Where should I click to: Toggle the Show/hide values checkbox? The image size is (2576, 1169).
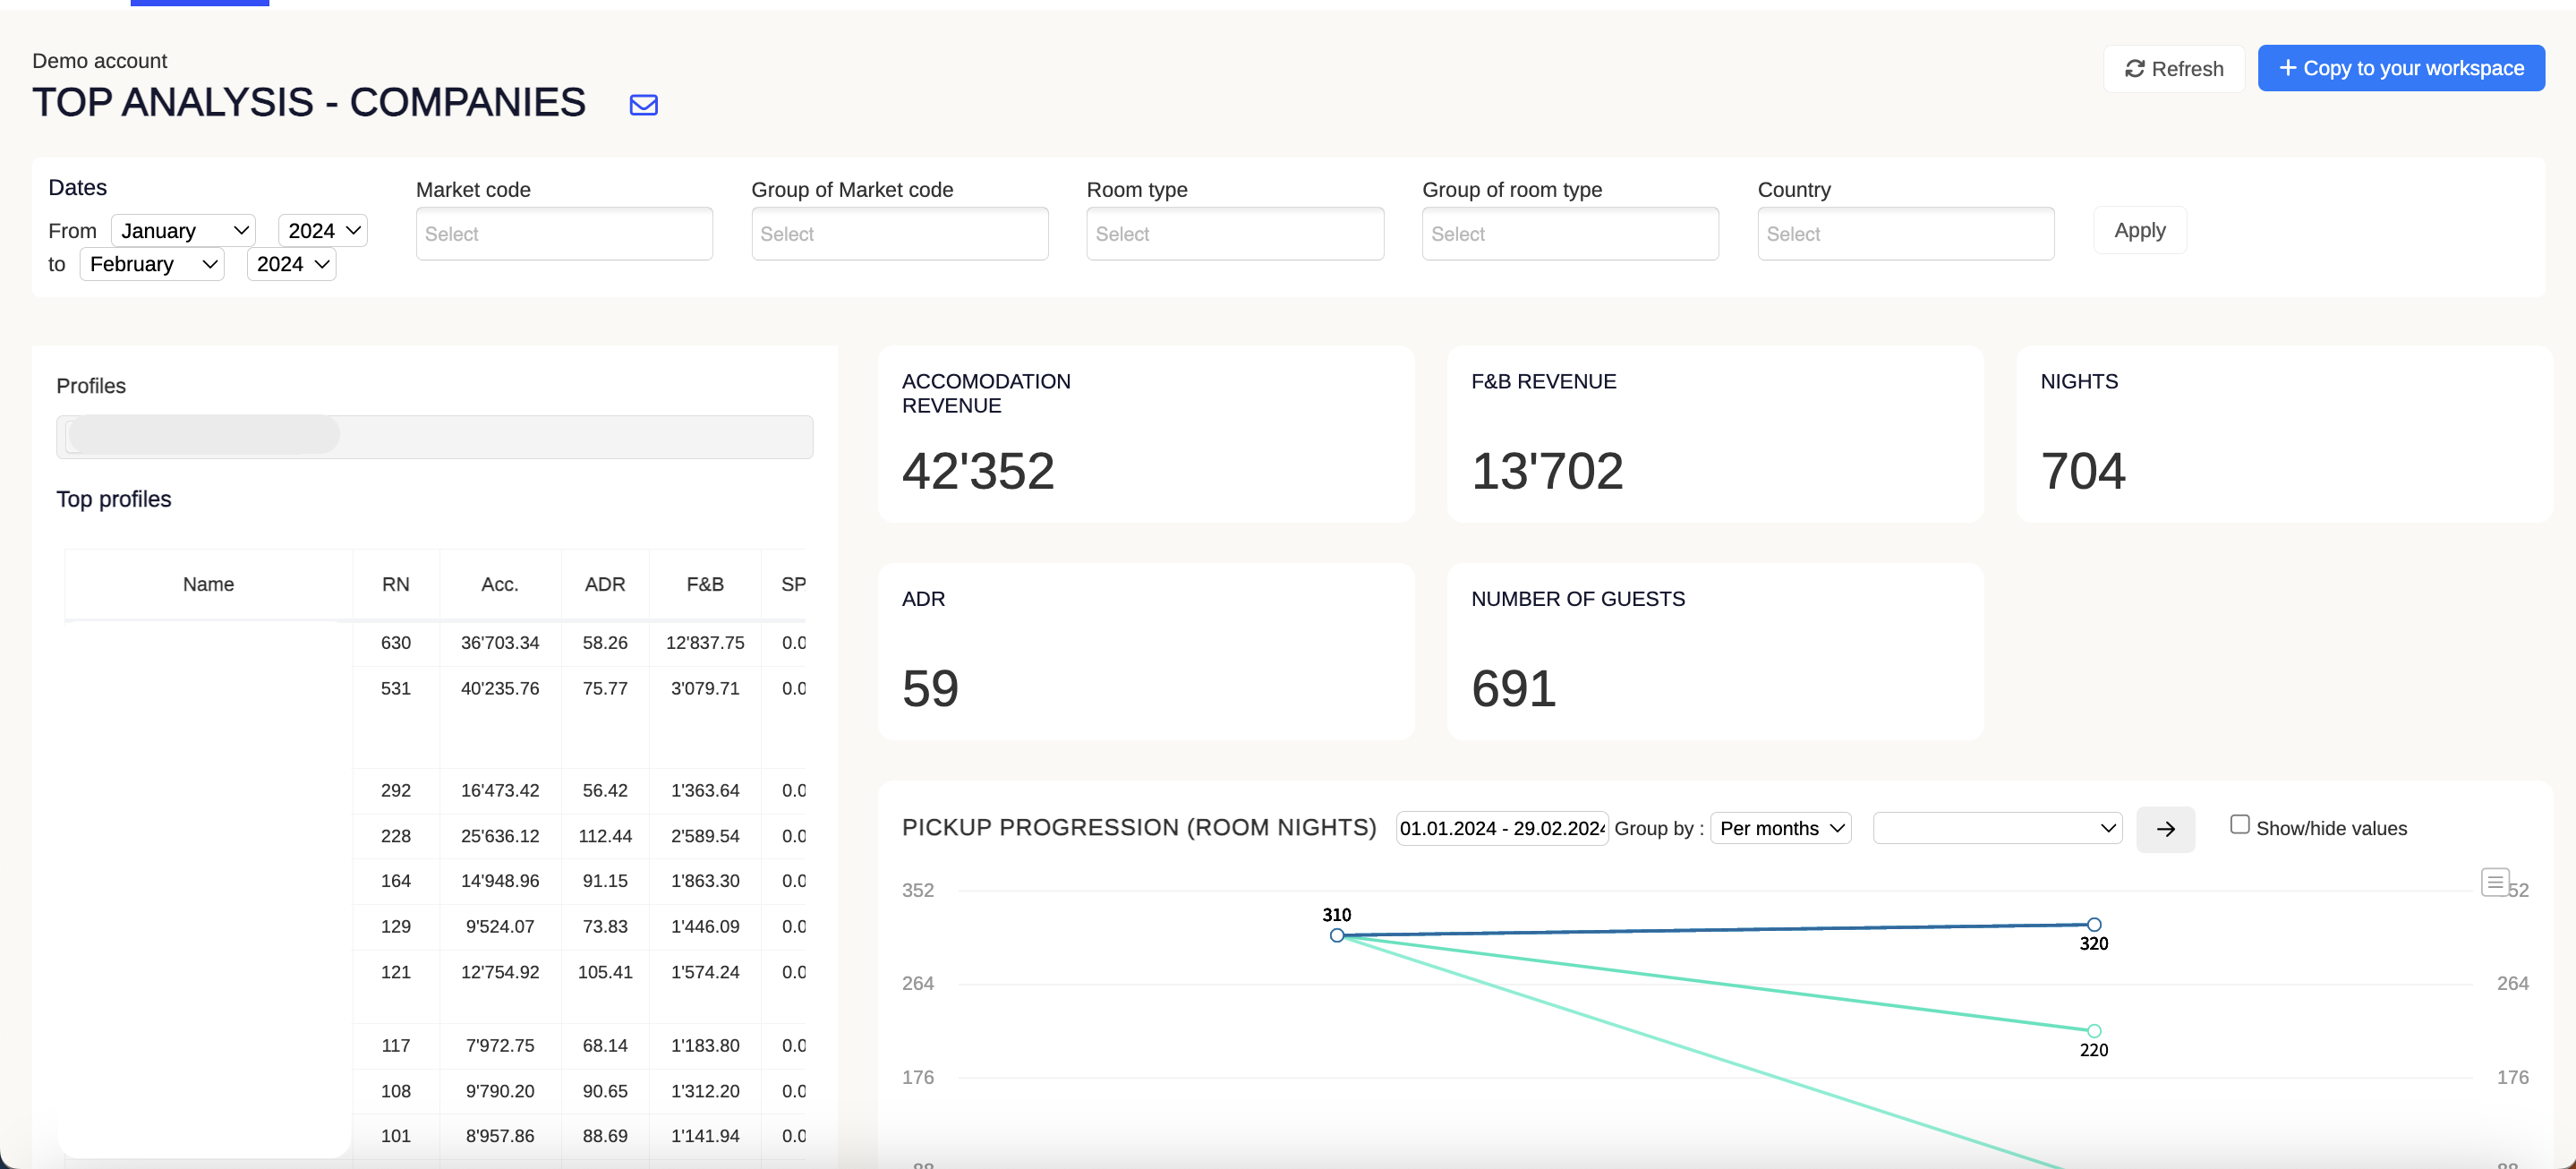(2239, 825)
